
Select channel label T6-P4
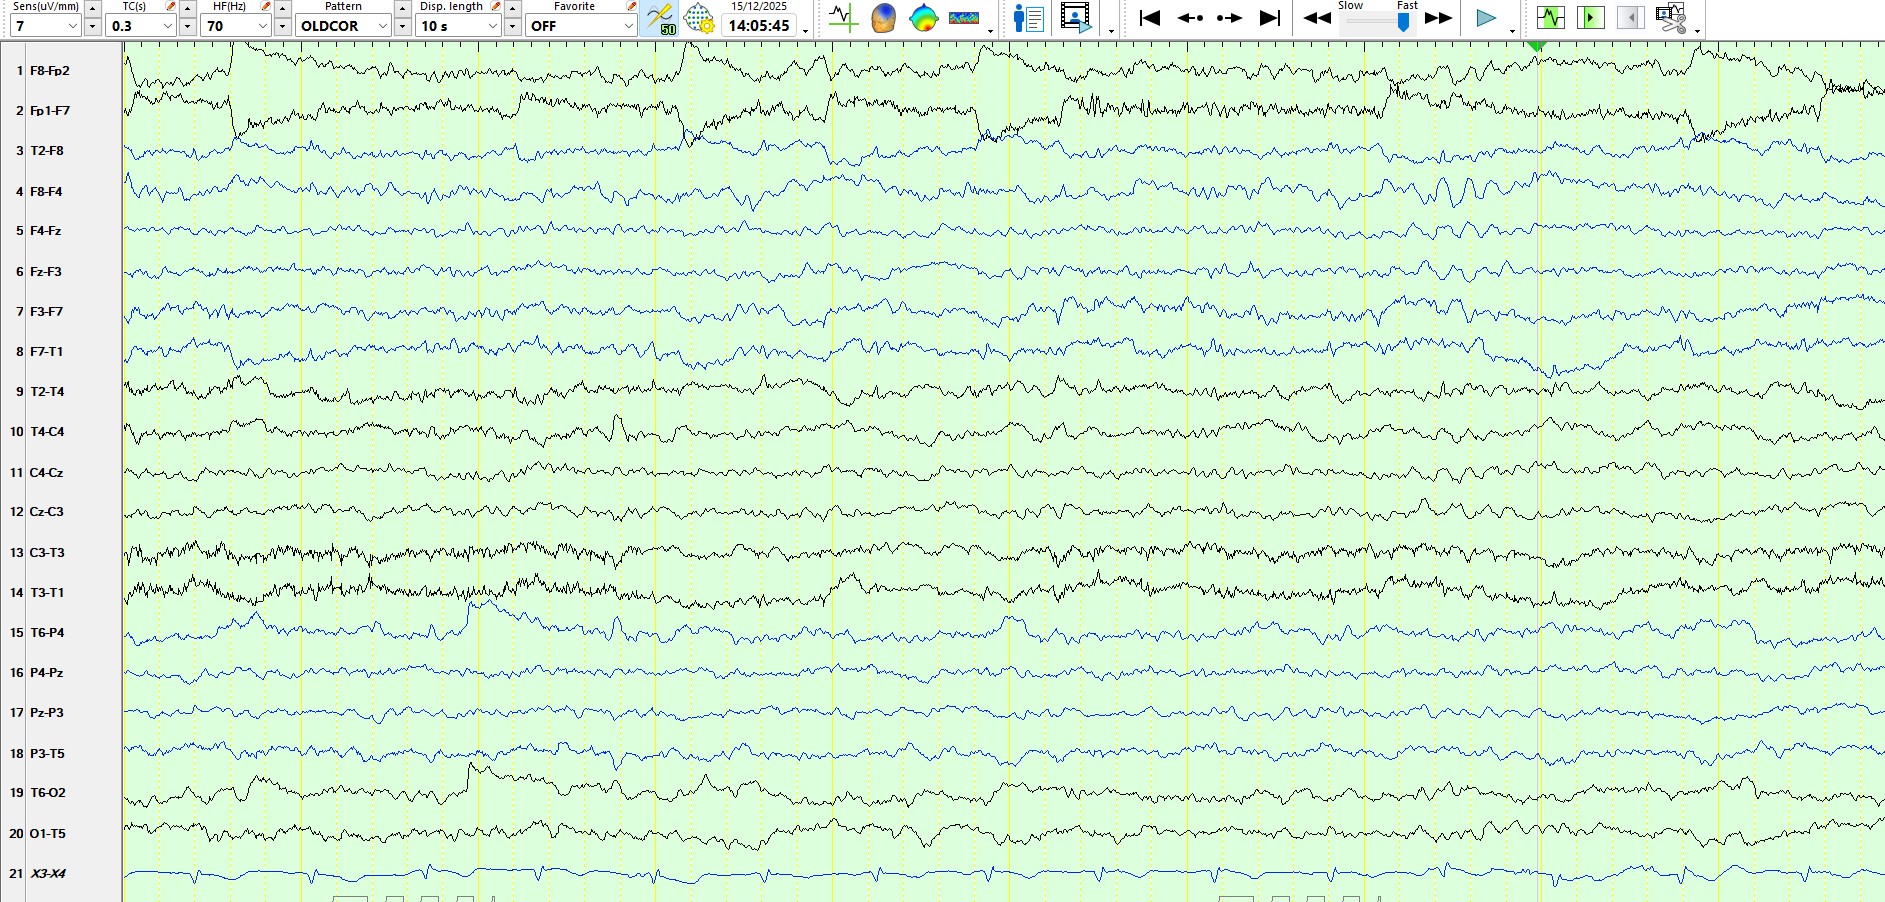(47, 632)
